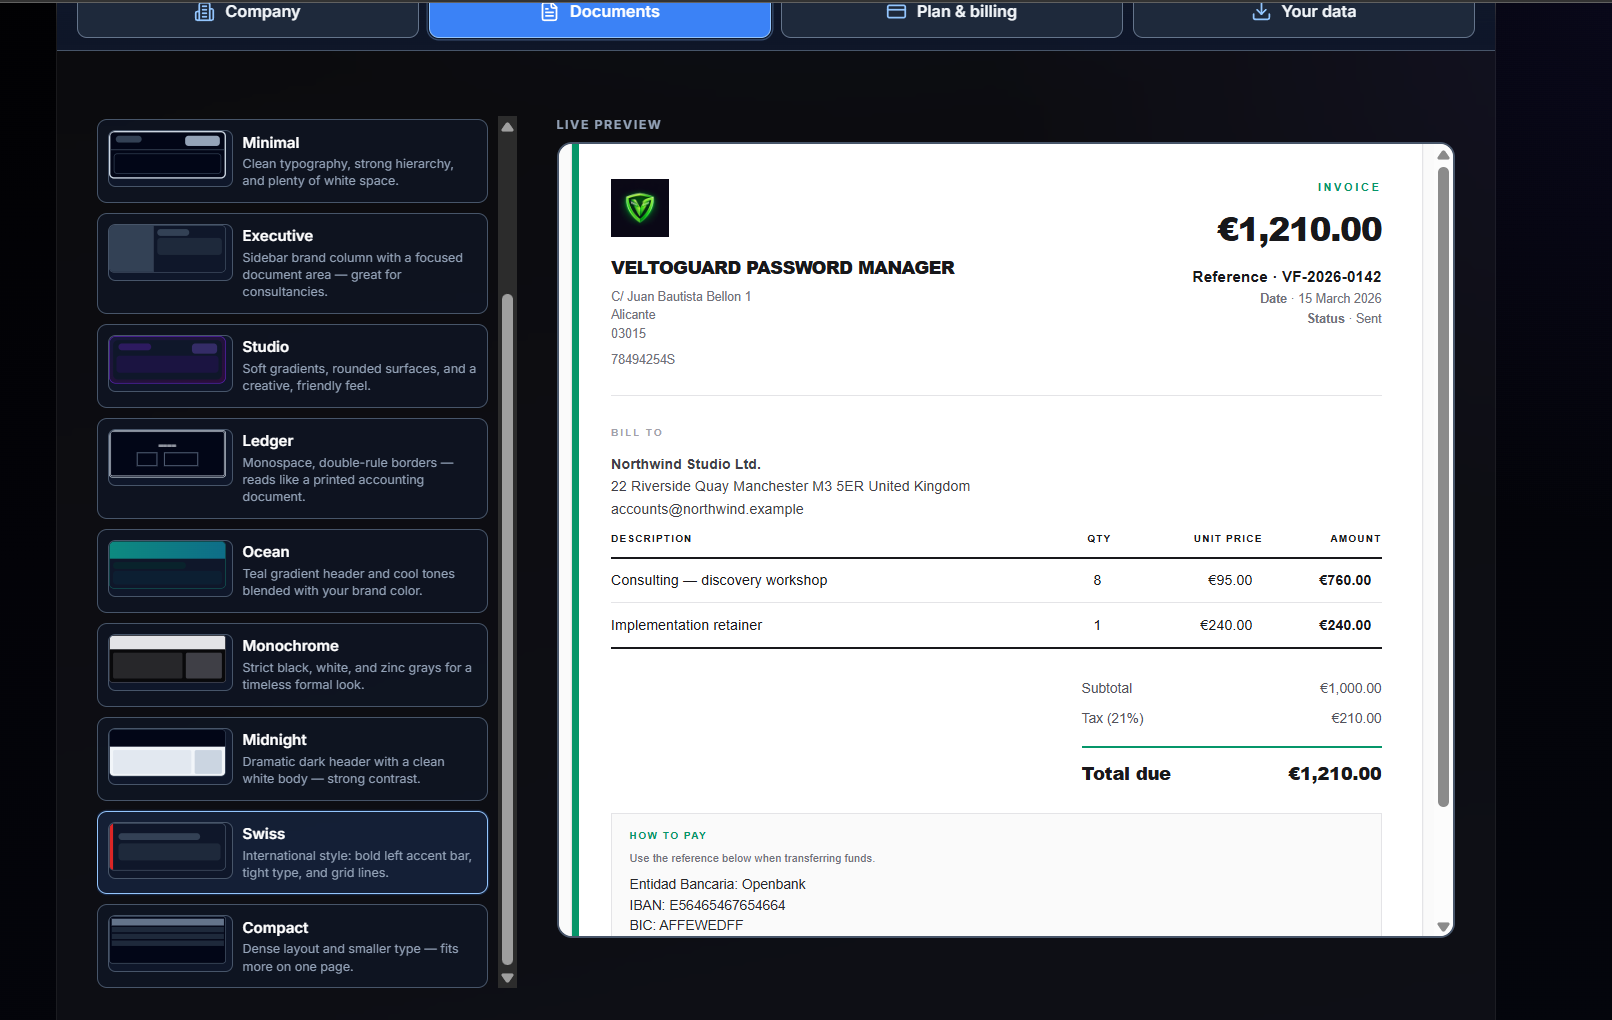Click the 'IBAN: E56465467654664' line

[708, 905]
